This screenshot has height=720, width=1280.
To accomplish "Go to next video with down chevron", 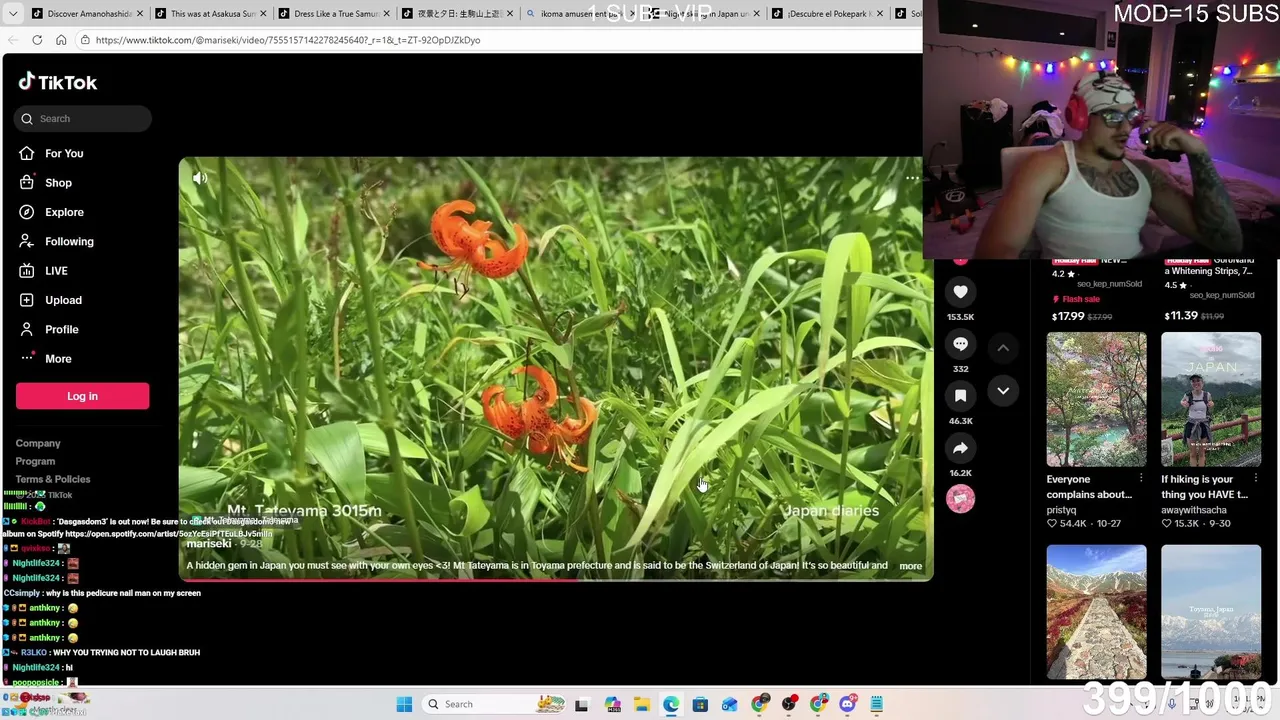I will [1003, 391].
